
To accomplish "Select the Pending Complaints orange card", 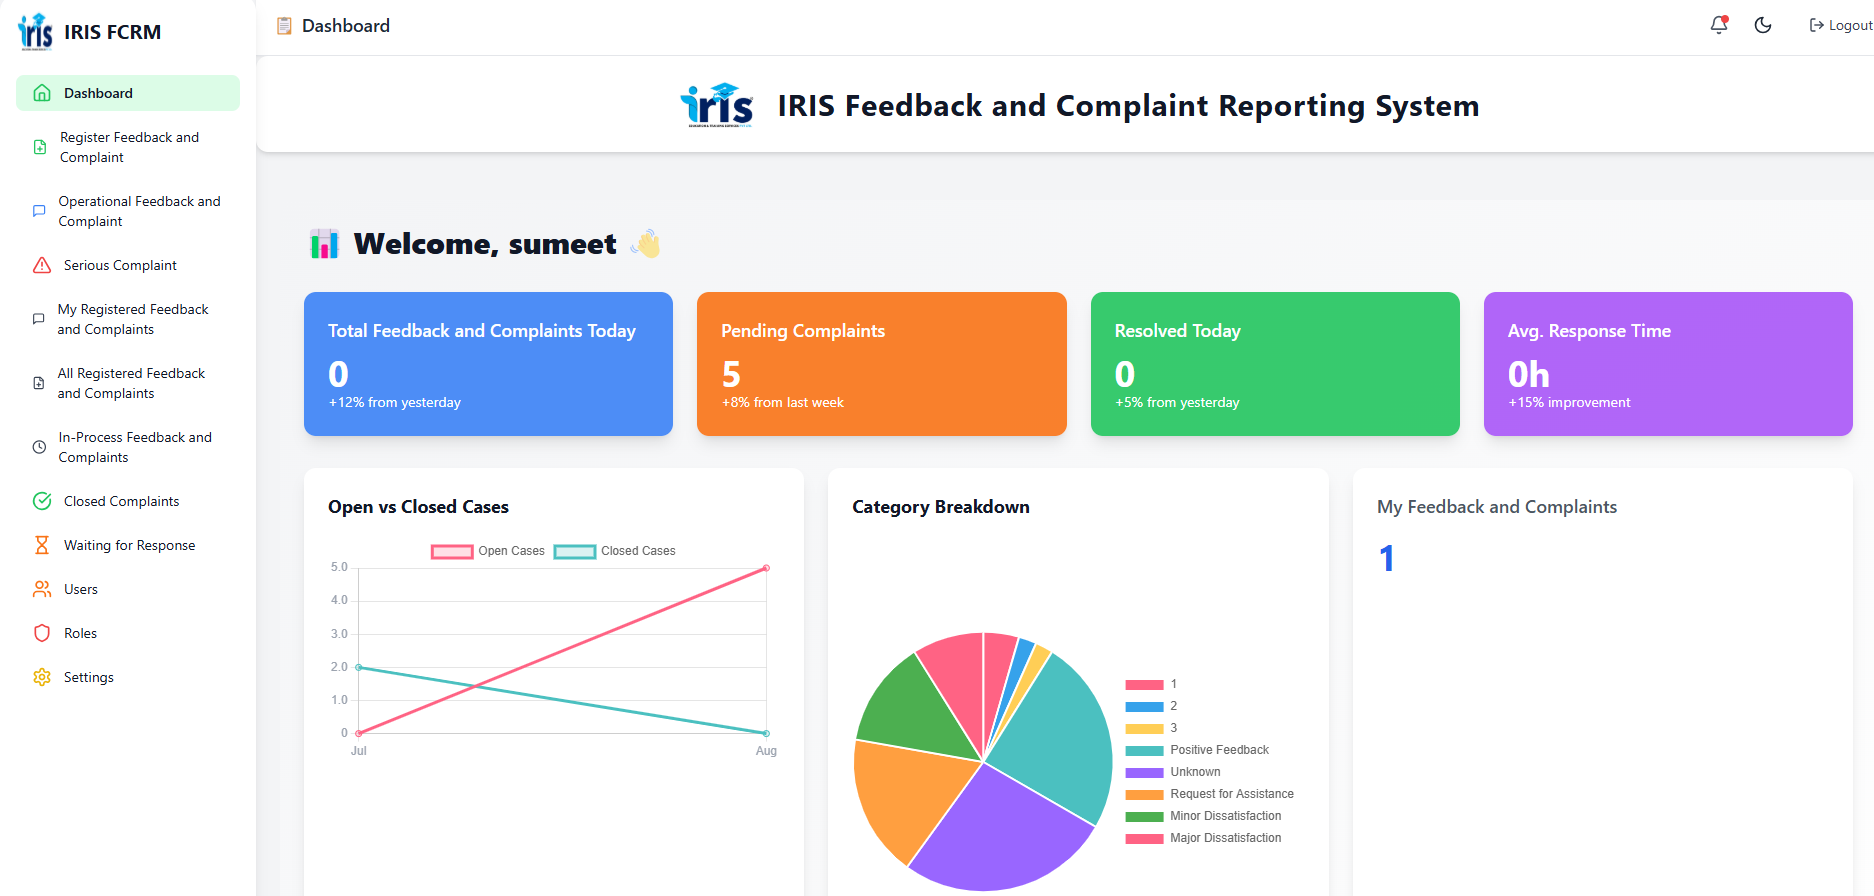I will click(881, 364).
